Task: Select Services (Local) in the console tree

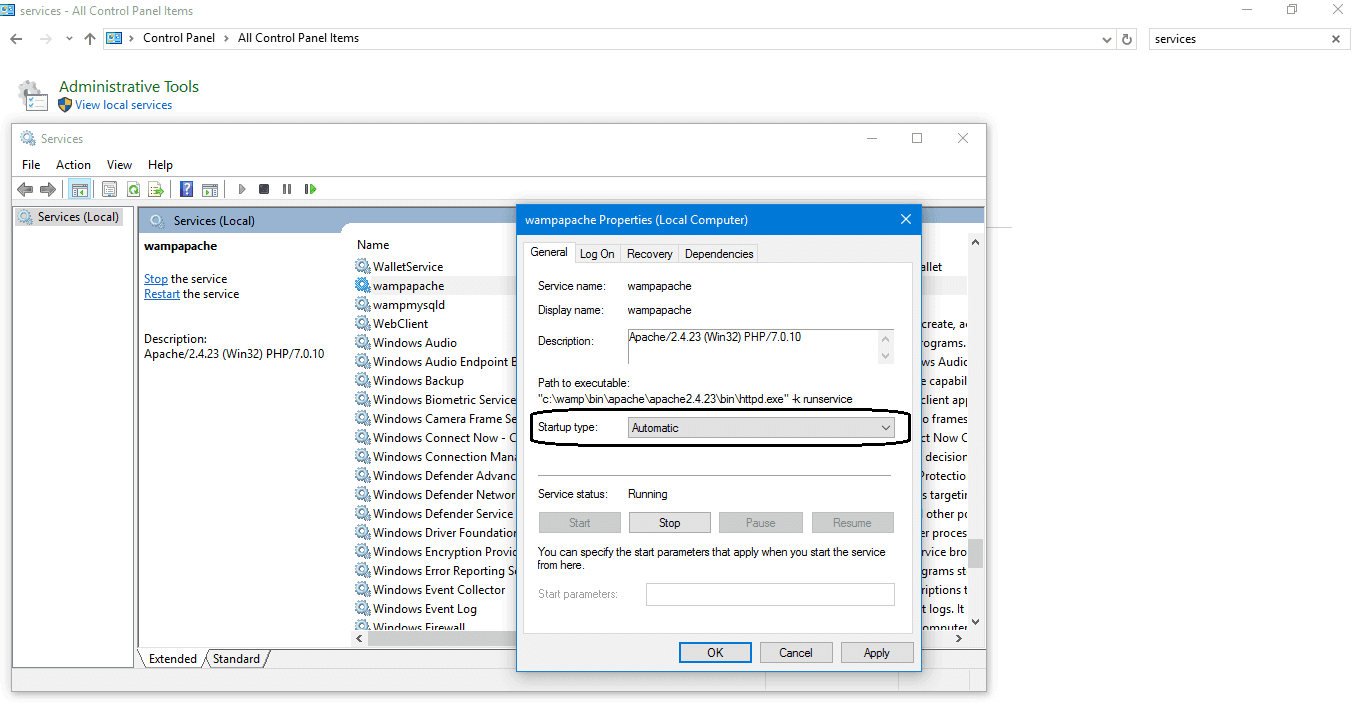Action: (69, 217)
